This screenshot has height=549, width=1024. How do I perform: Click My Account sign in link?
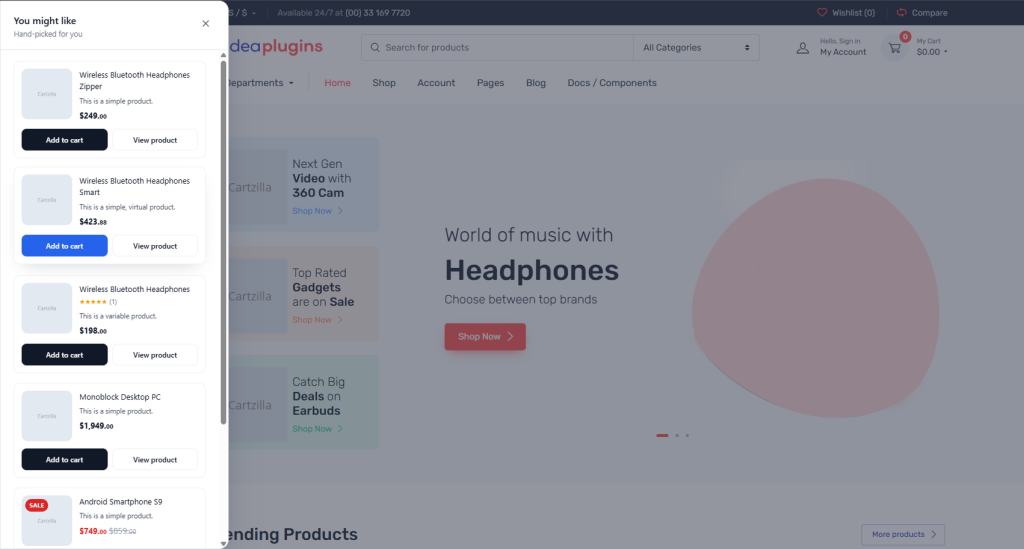pyautogui.click(x=843, y=47)
